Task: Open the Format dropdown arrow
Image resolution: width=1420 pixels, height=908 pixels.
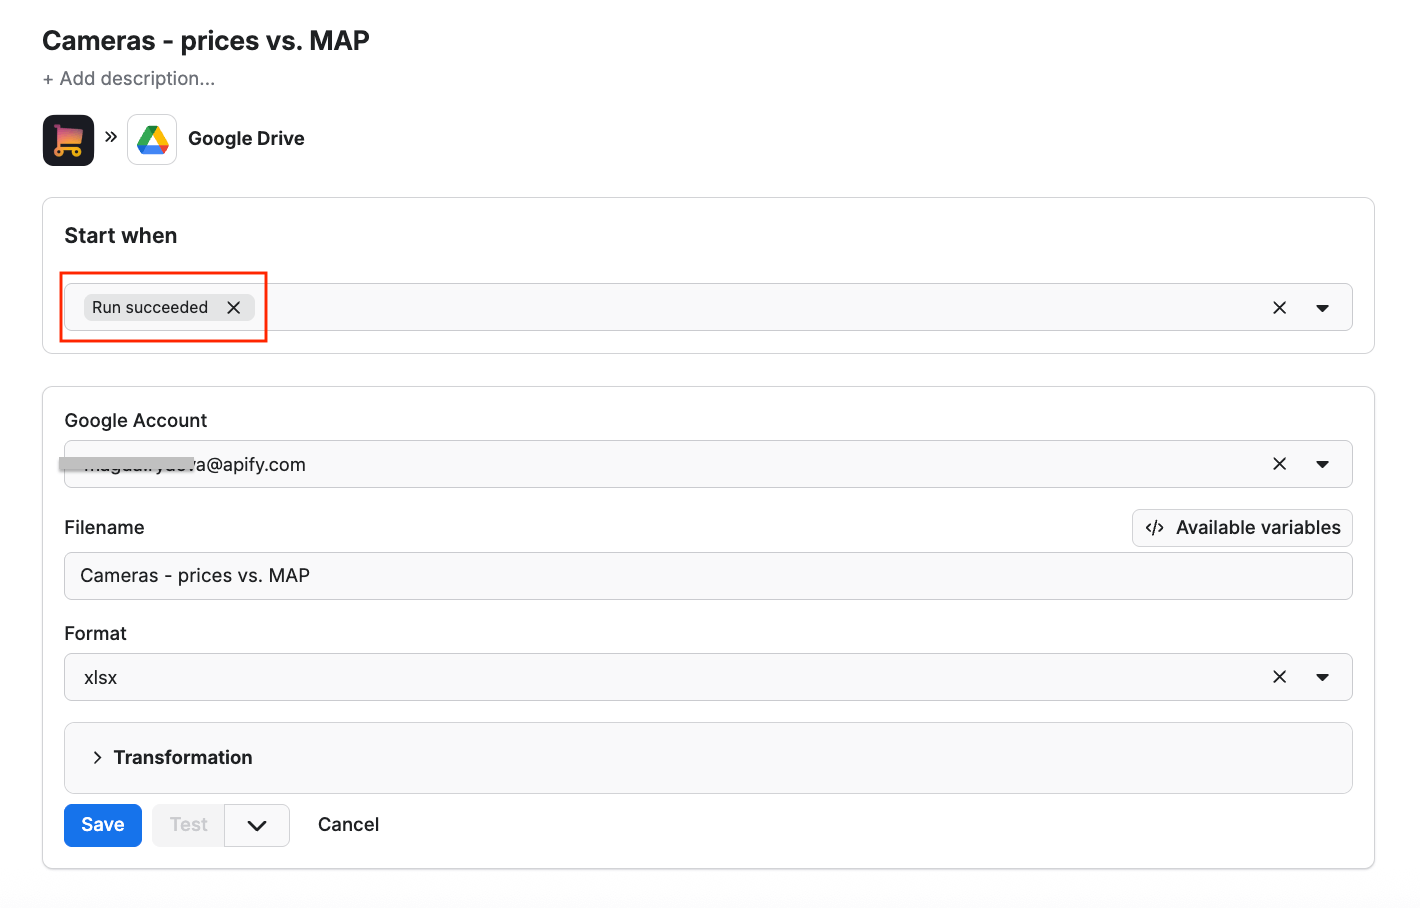Action: pos(1322,677)
